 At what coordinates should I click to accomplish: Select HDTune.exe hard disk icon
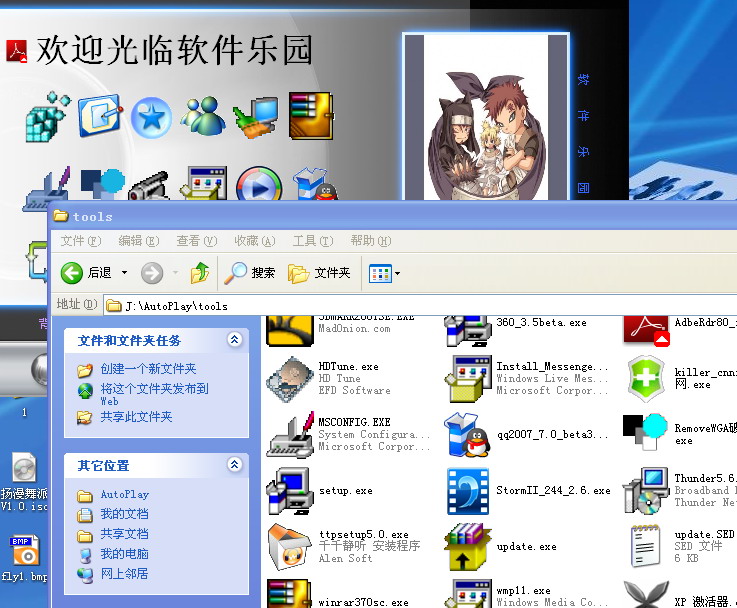[290, 379]
